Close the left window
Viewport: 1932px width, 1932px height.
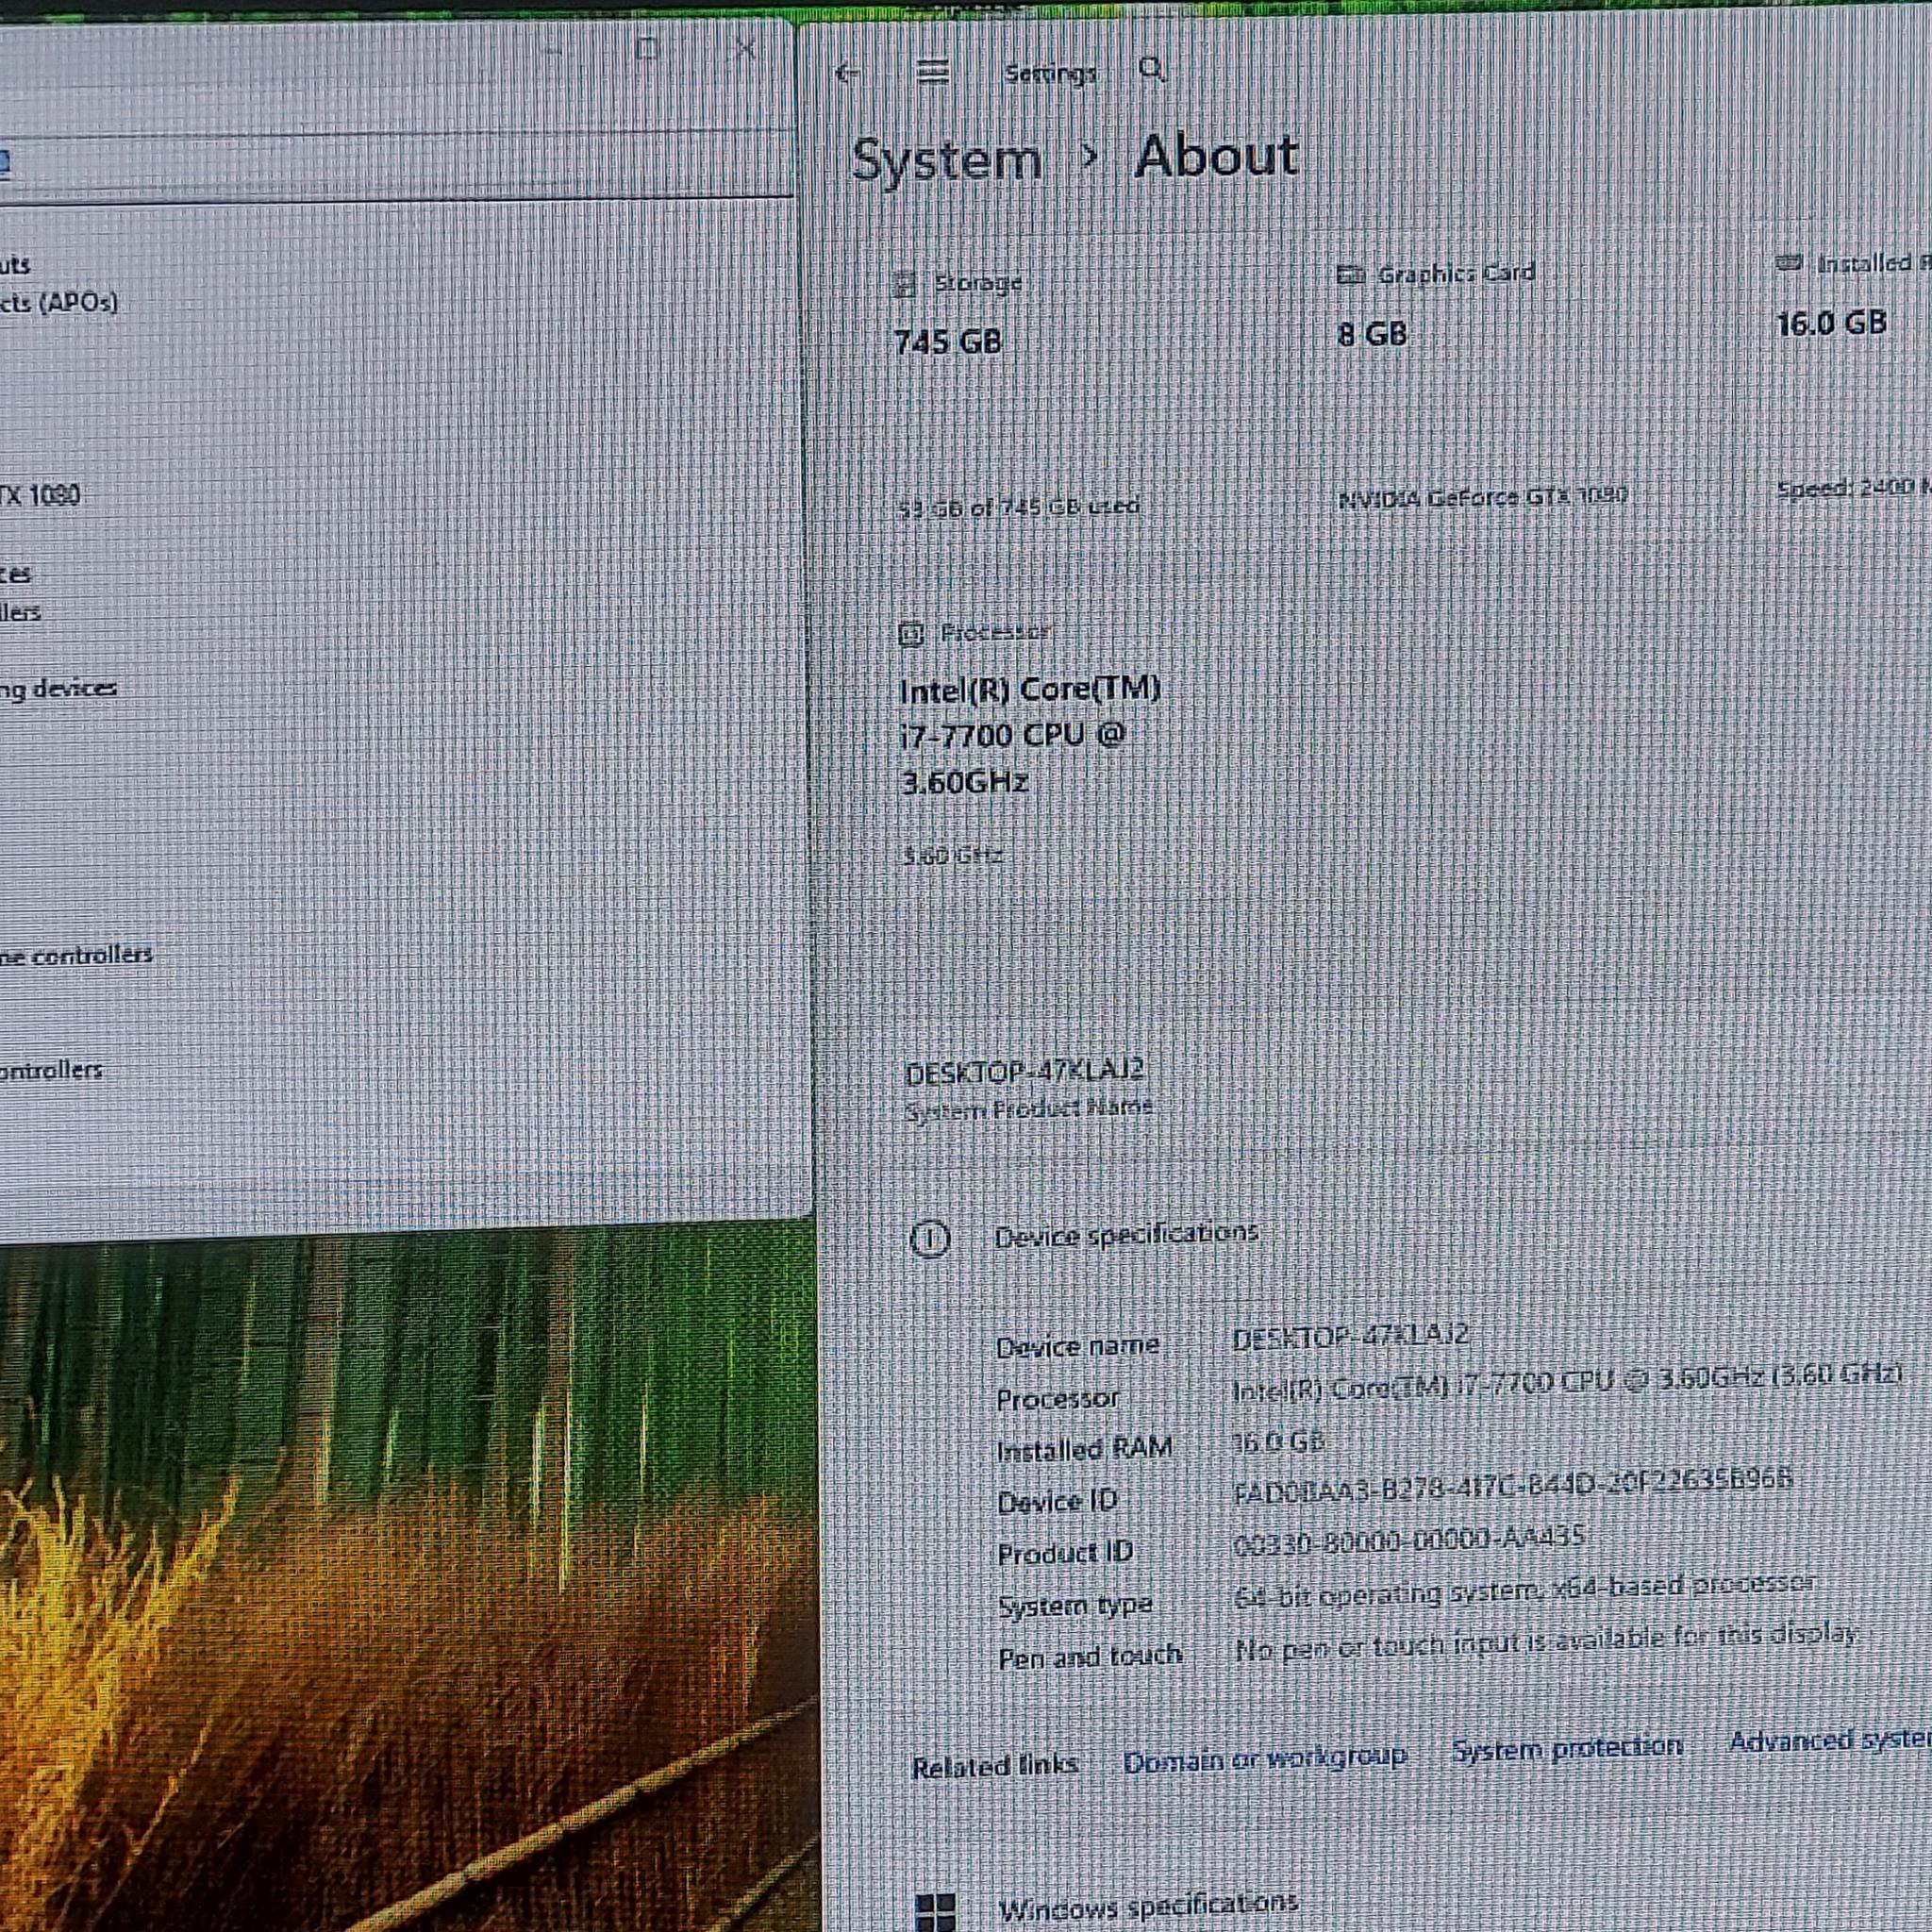[x=745, y=48]
